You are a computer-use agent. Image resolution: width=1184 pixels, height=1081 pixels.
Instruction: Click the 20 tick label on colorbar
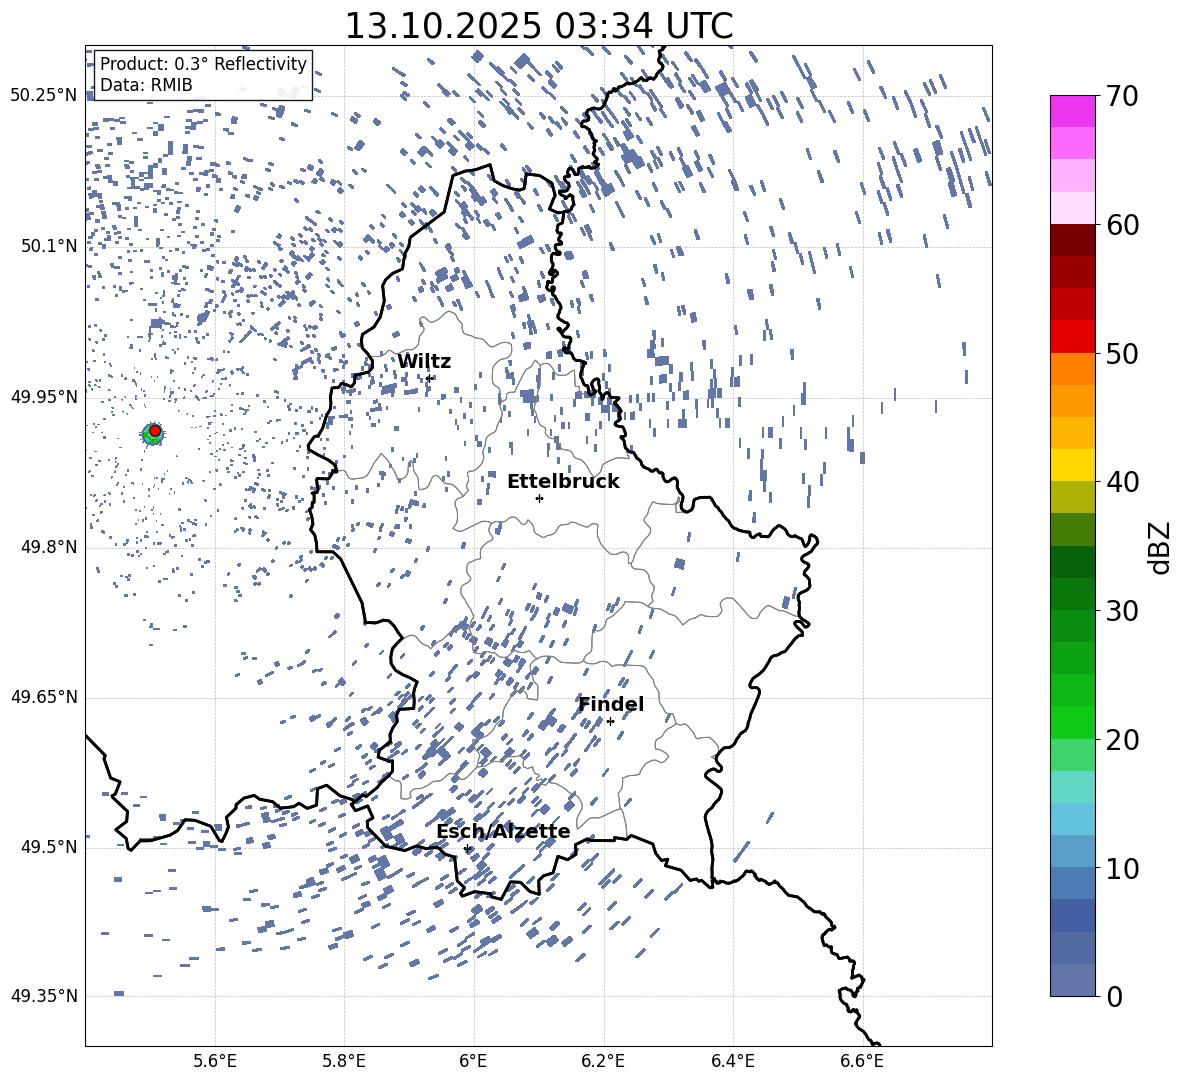point(1123,739)
